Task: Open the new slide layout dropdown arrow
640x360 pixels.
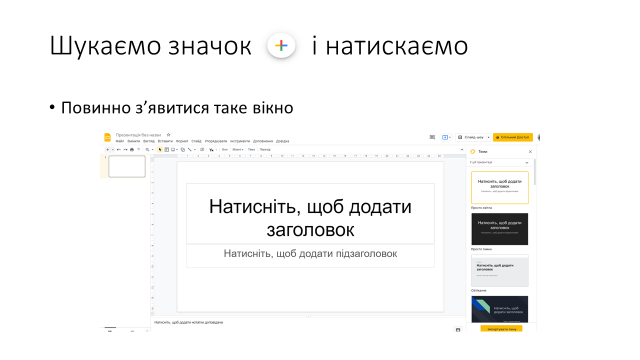Action: (113, 149)
